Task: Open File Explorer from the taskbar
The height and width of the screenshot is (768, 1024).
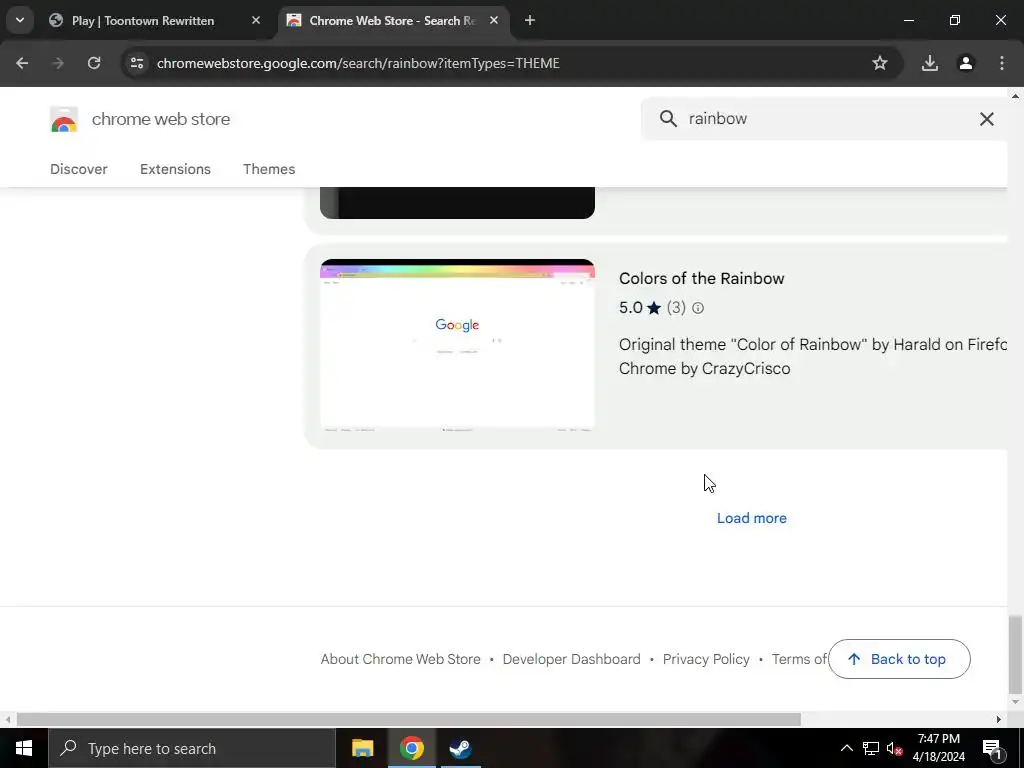Action: pos(362,748)
